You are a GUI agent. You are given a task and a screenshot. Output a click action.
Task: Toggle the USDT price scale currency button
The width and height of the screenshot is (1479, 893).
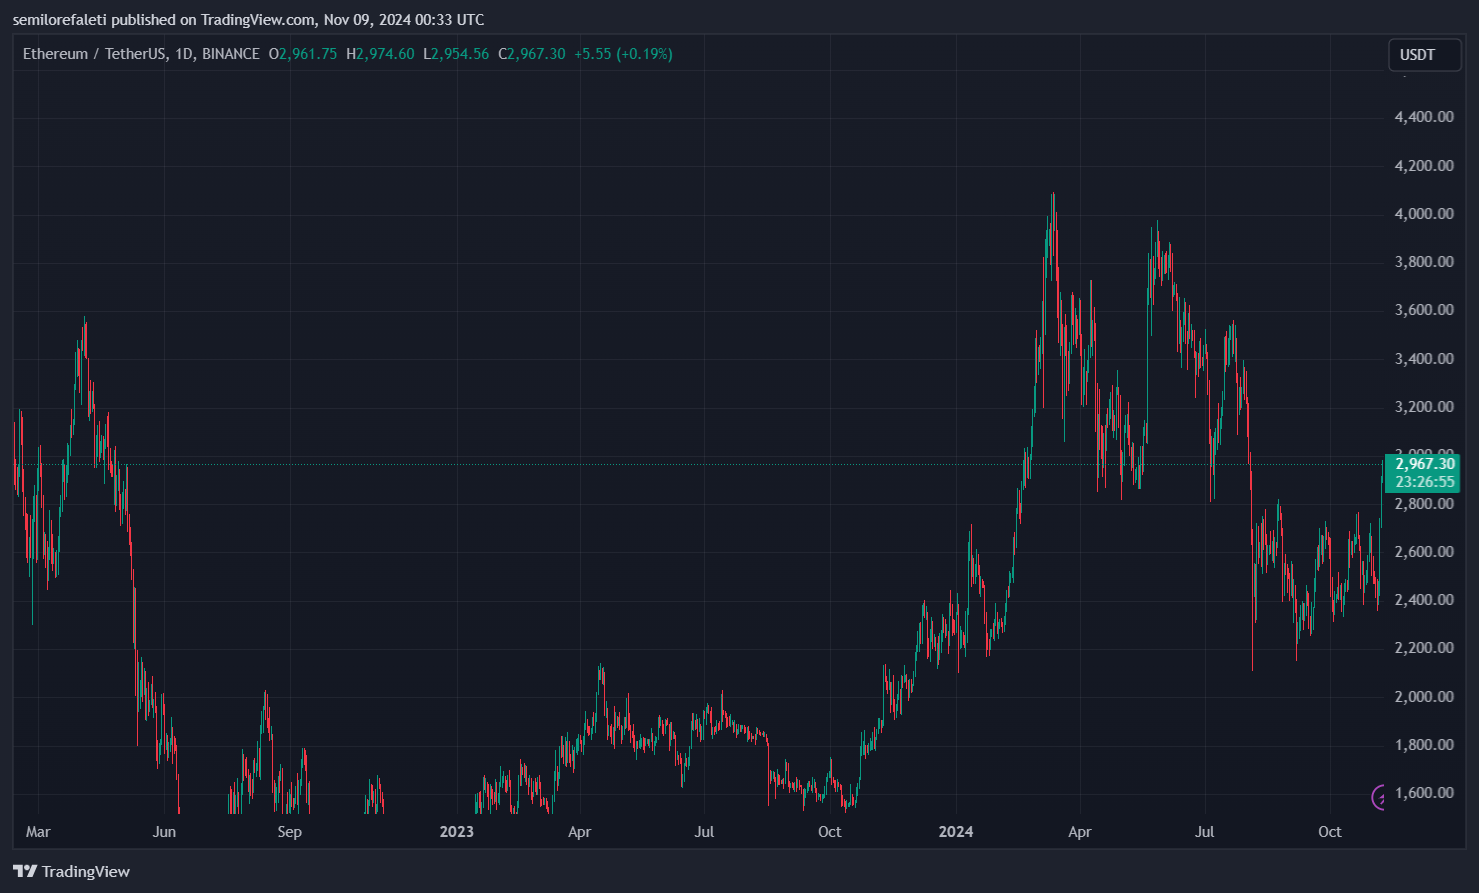coord(1424,55)
